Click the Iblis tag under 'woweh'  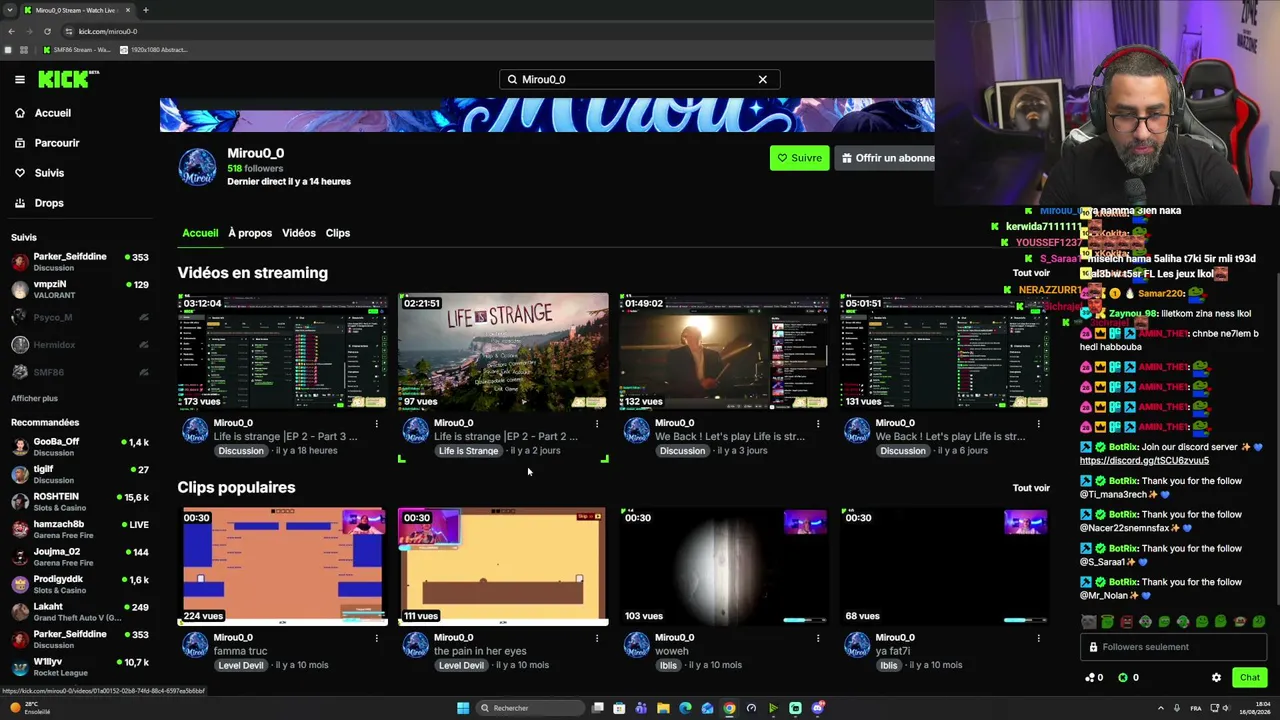coord(668,665)
